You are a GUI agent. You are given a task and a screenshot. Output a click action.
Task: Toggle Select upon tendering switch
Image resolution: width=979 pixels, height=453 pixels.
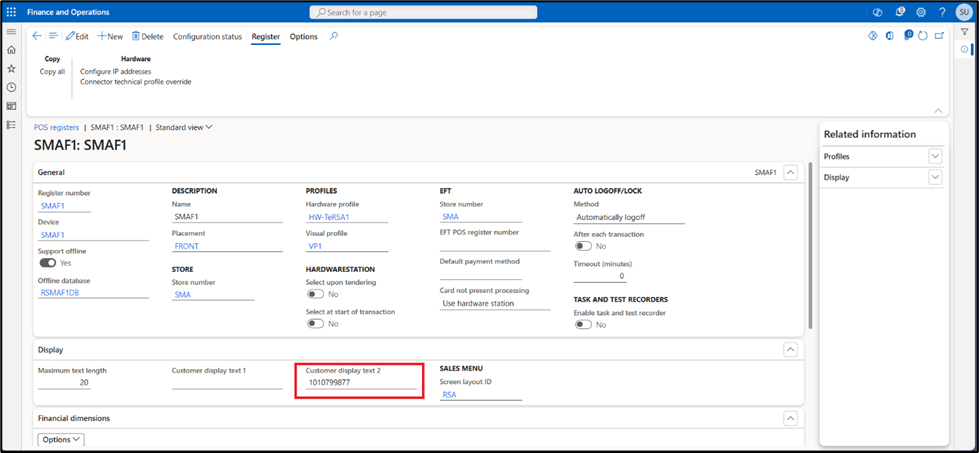(315, 294)
